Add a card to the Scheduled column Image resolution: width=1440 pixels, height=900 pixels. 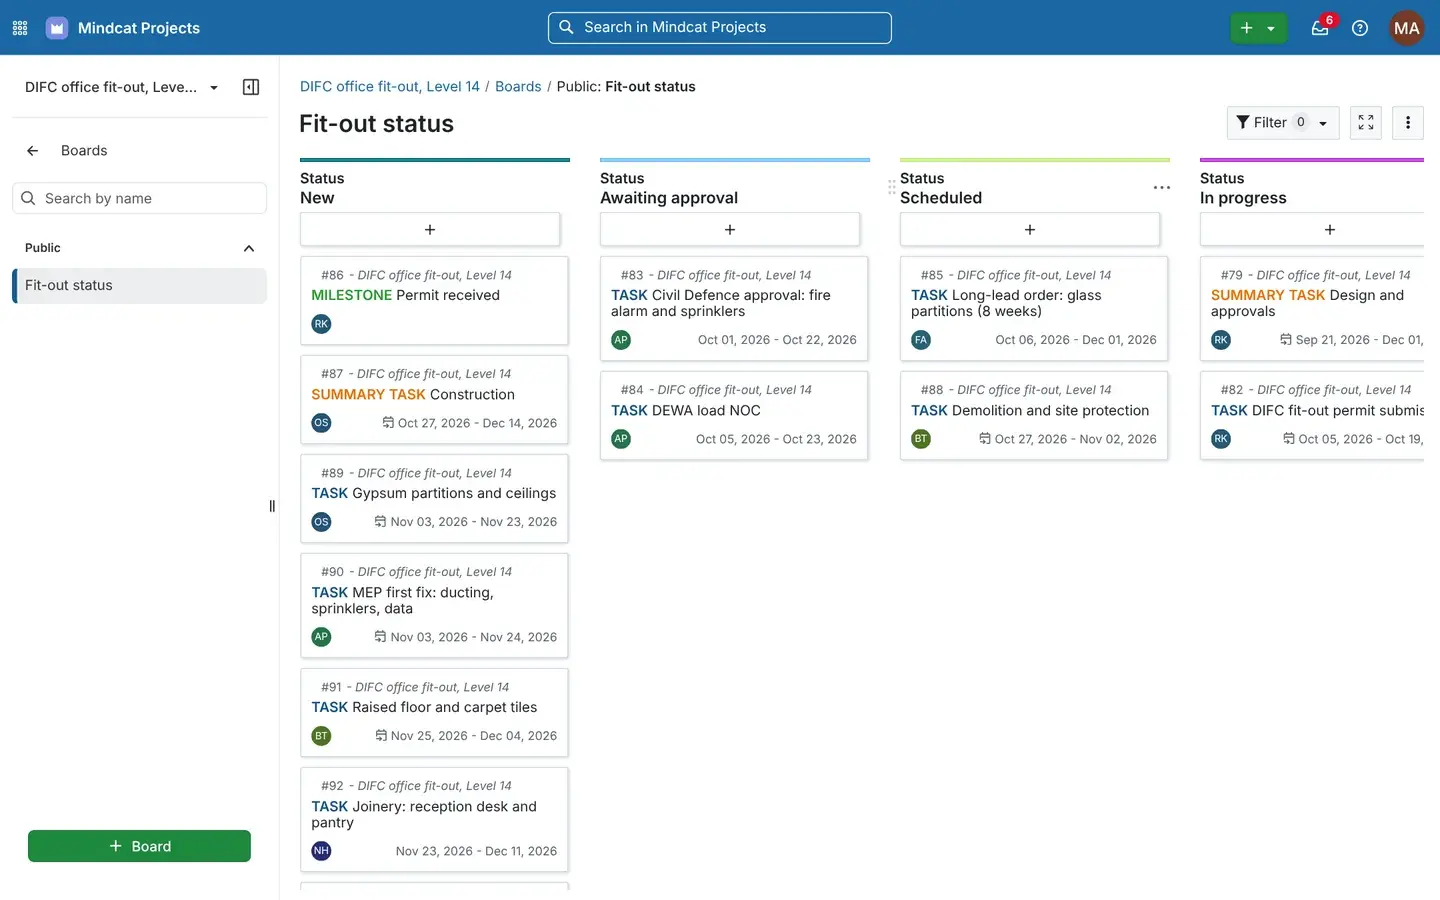tap(1030, 230)
